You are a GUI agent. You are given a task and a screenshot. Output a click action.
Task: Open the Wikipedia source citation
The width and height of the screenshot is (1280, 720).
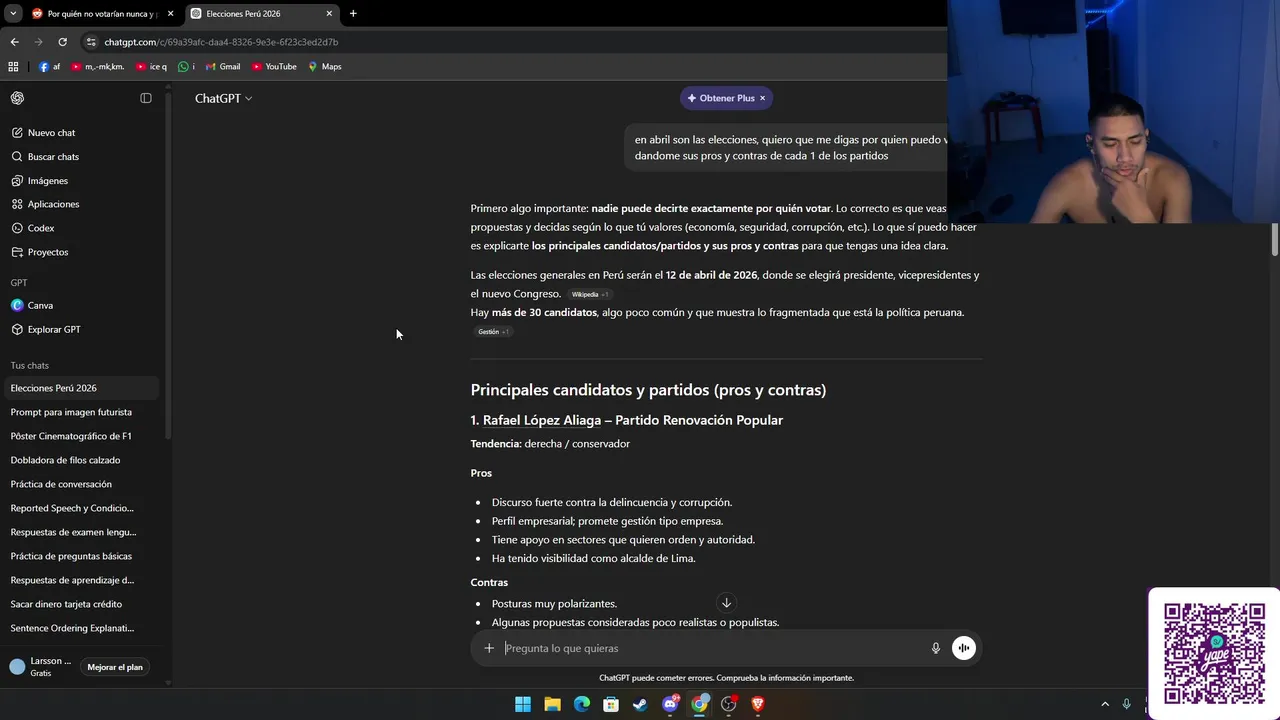click(x=589, y=294)
